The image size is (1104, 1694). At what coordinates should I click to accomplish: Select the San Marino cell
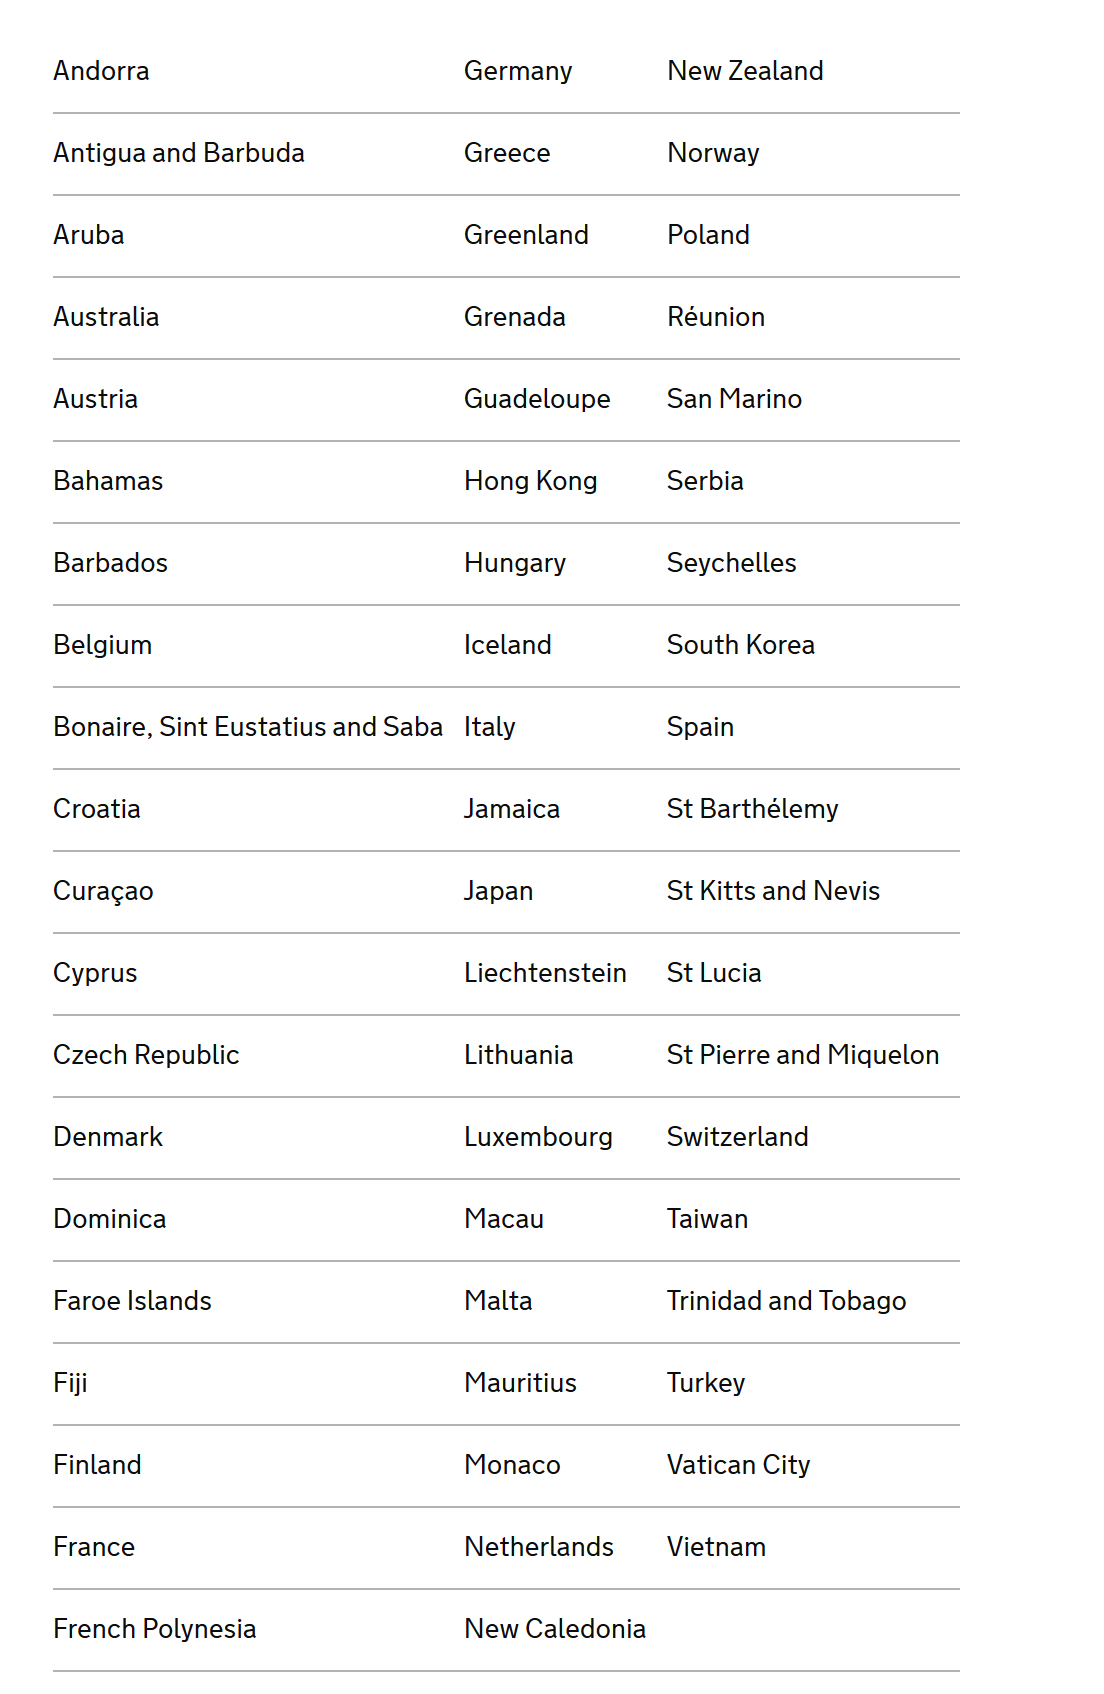pyautogui.click(x=734, y=399)
